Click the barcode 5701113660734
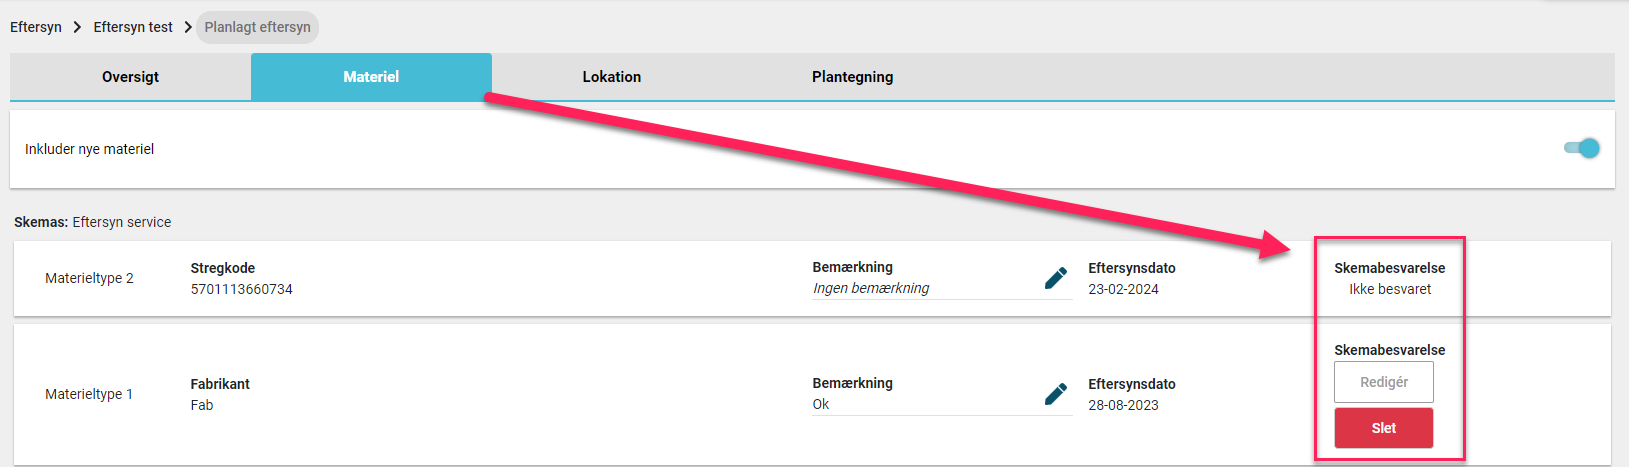 [242, 289]
